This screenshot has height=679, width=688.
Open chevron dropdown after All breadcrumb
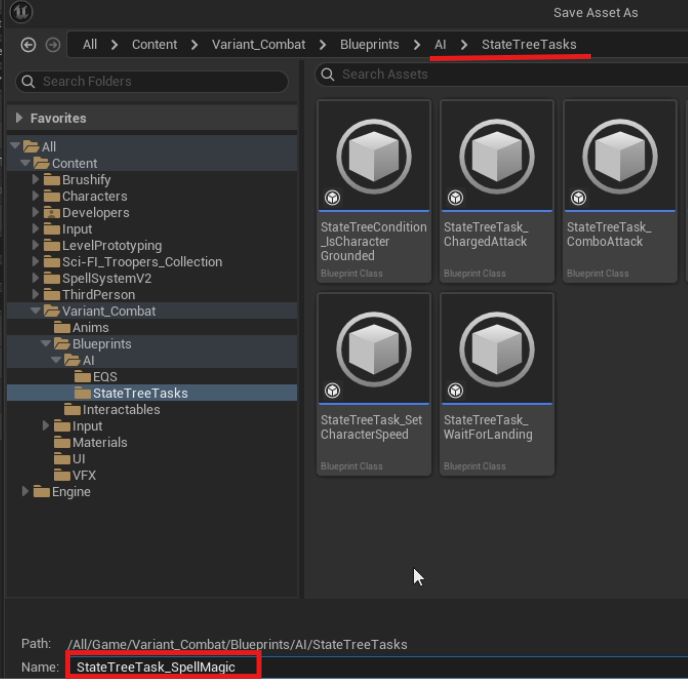pyautogui.click(x=115, y=45)
